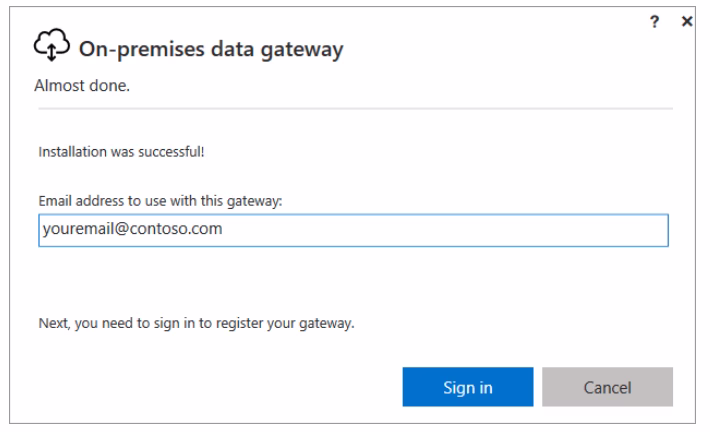Focus the gateway email address field
The width and height of the screenshot is (710, 432).
point(353,230)
